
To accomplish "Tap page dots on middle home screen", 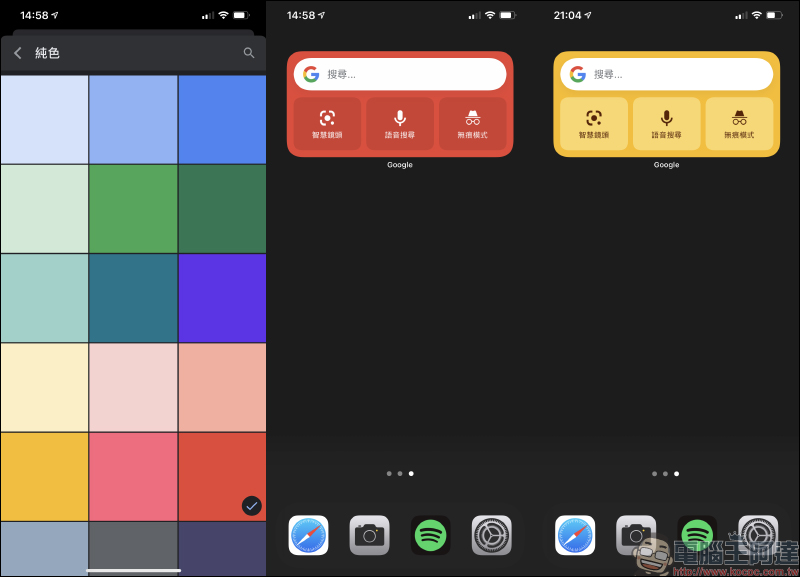I will pyautogui.click(x=400, y=473).
